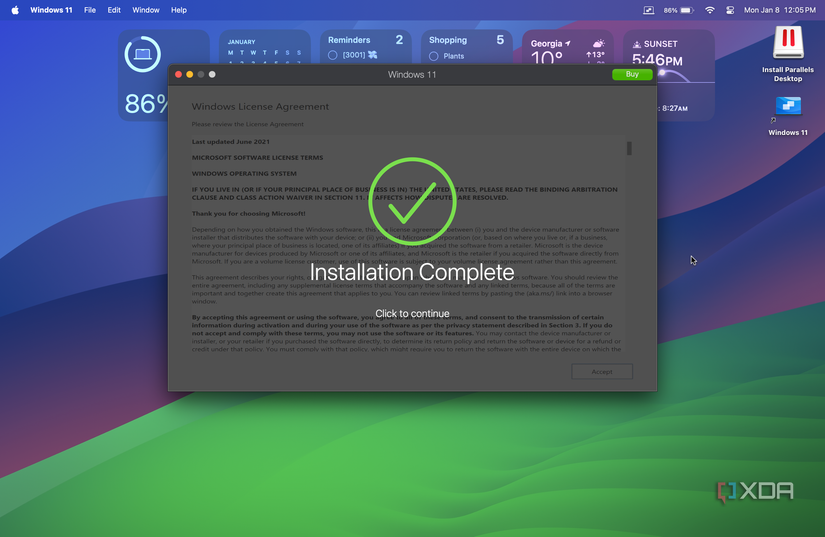This screenshot has height=537, width=825.
Task: Click 'MICROSOFT SOFTWARE LICENSE TERMS' line
Action: pyautogui.click(x=257, y=157)
